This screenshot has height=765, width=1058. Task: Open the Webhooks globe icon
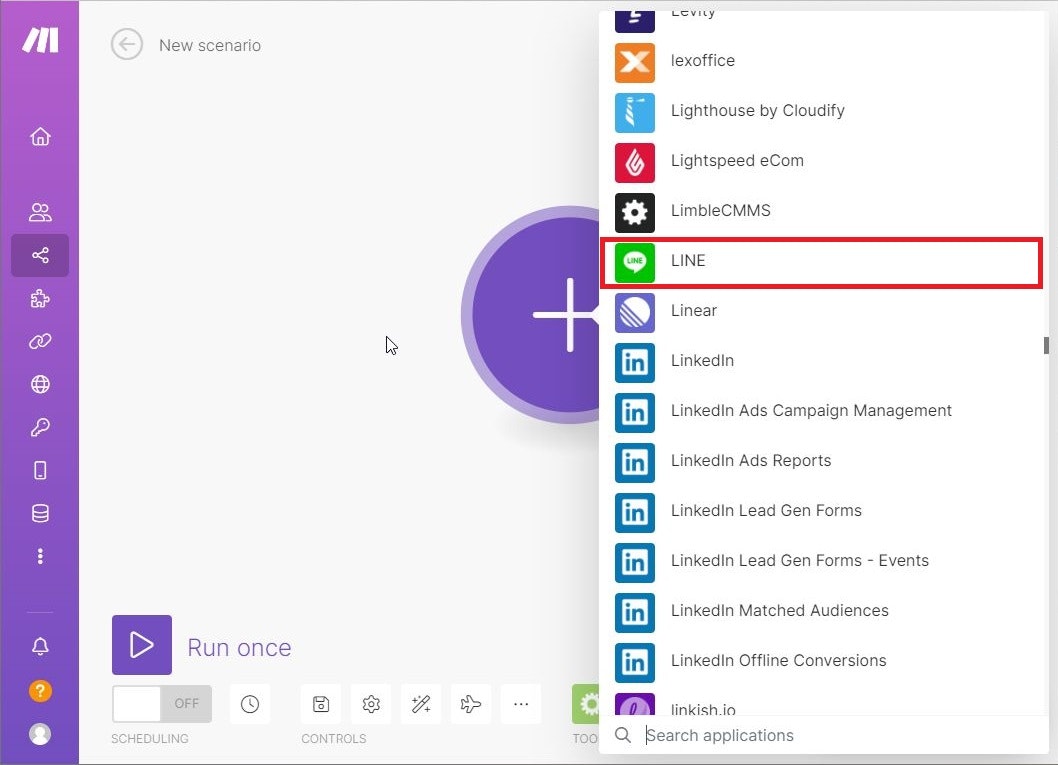[40, 385]
